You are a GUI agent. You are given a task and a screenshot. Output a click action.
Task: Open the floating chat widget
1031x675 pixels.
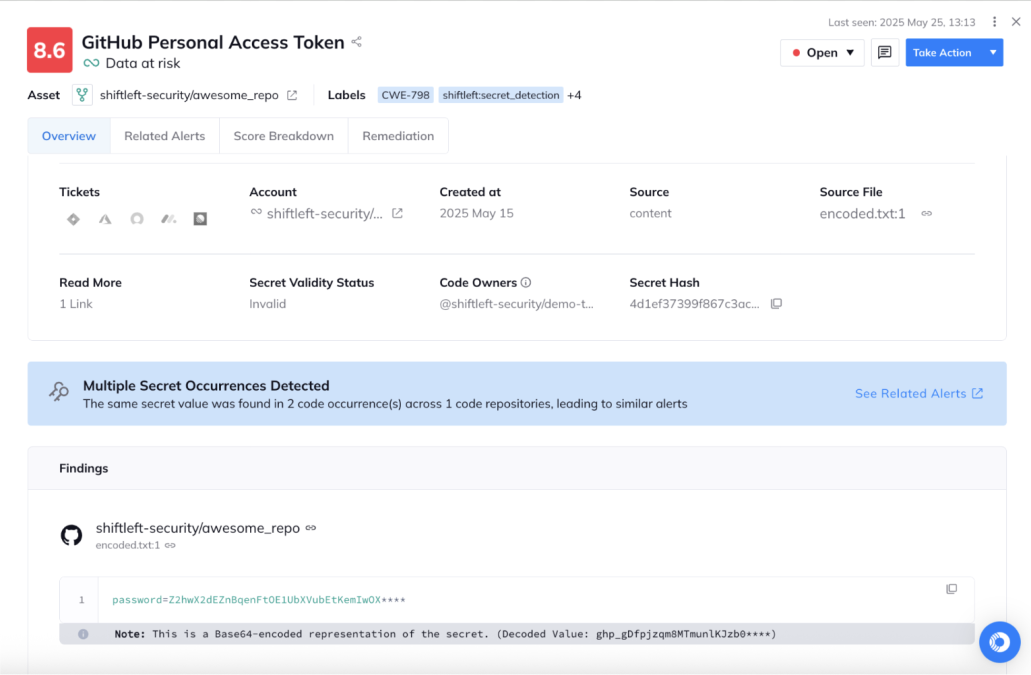pyautogui.click(x=999, y=641)
